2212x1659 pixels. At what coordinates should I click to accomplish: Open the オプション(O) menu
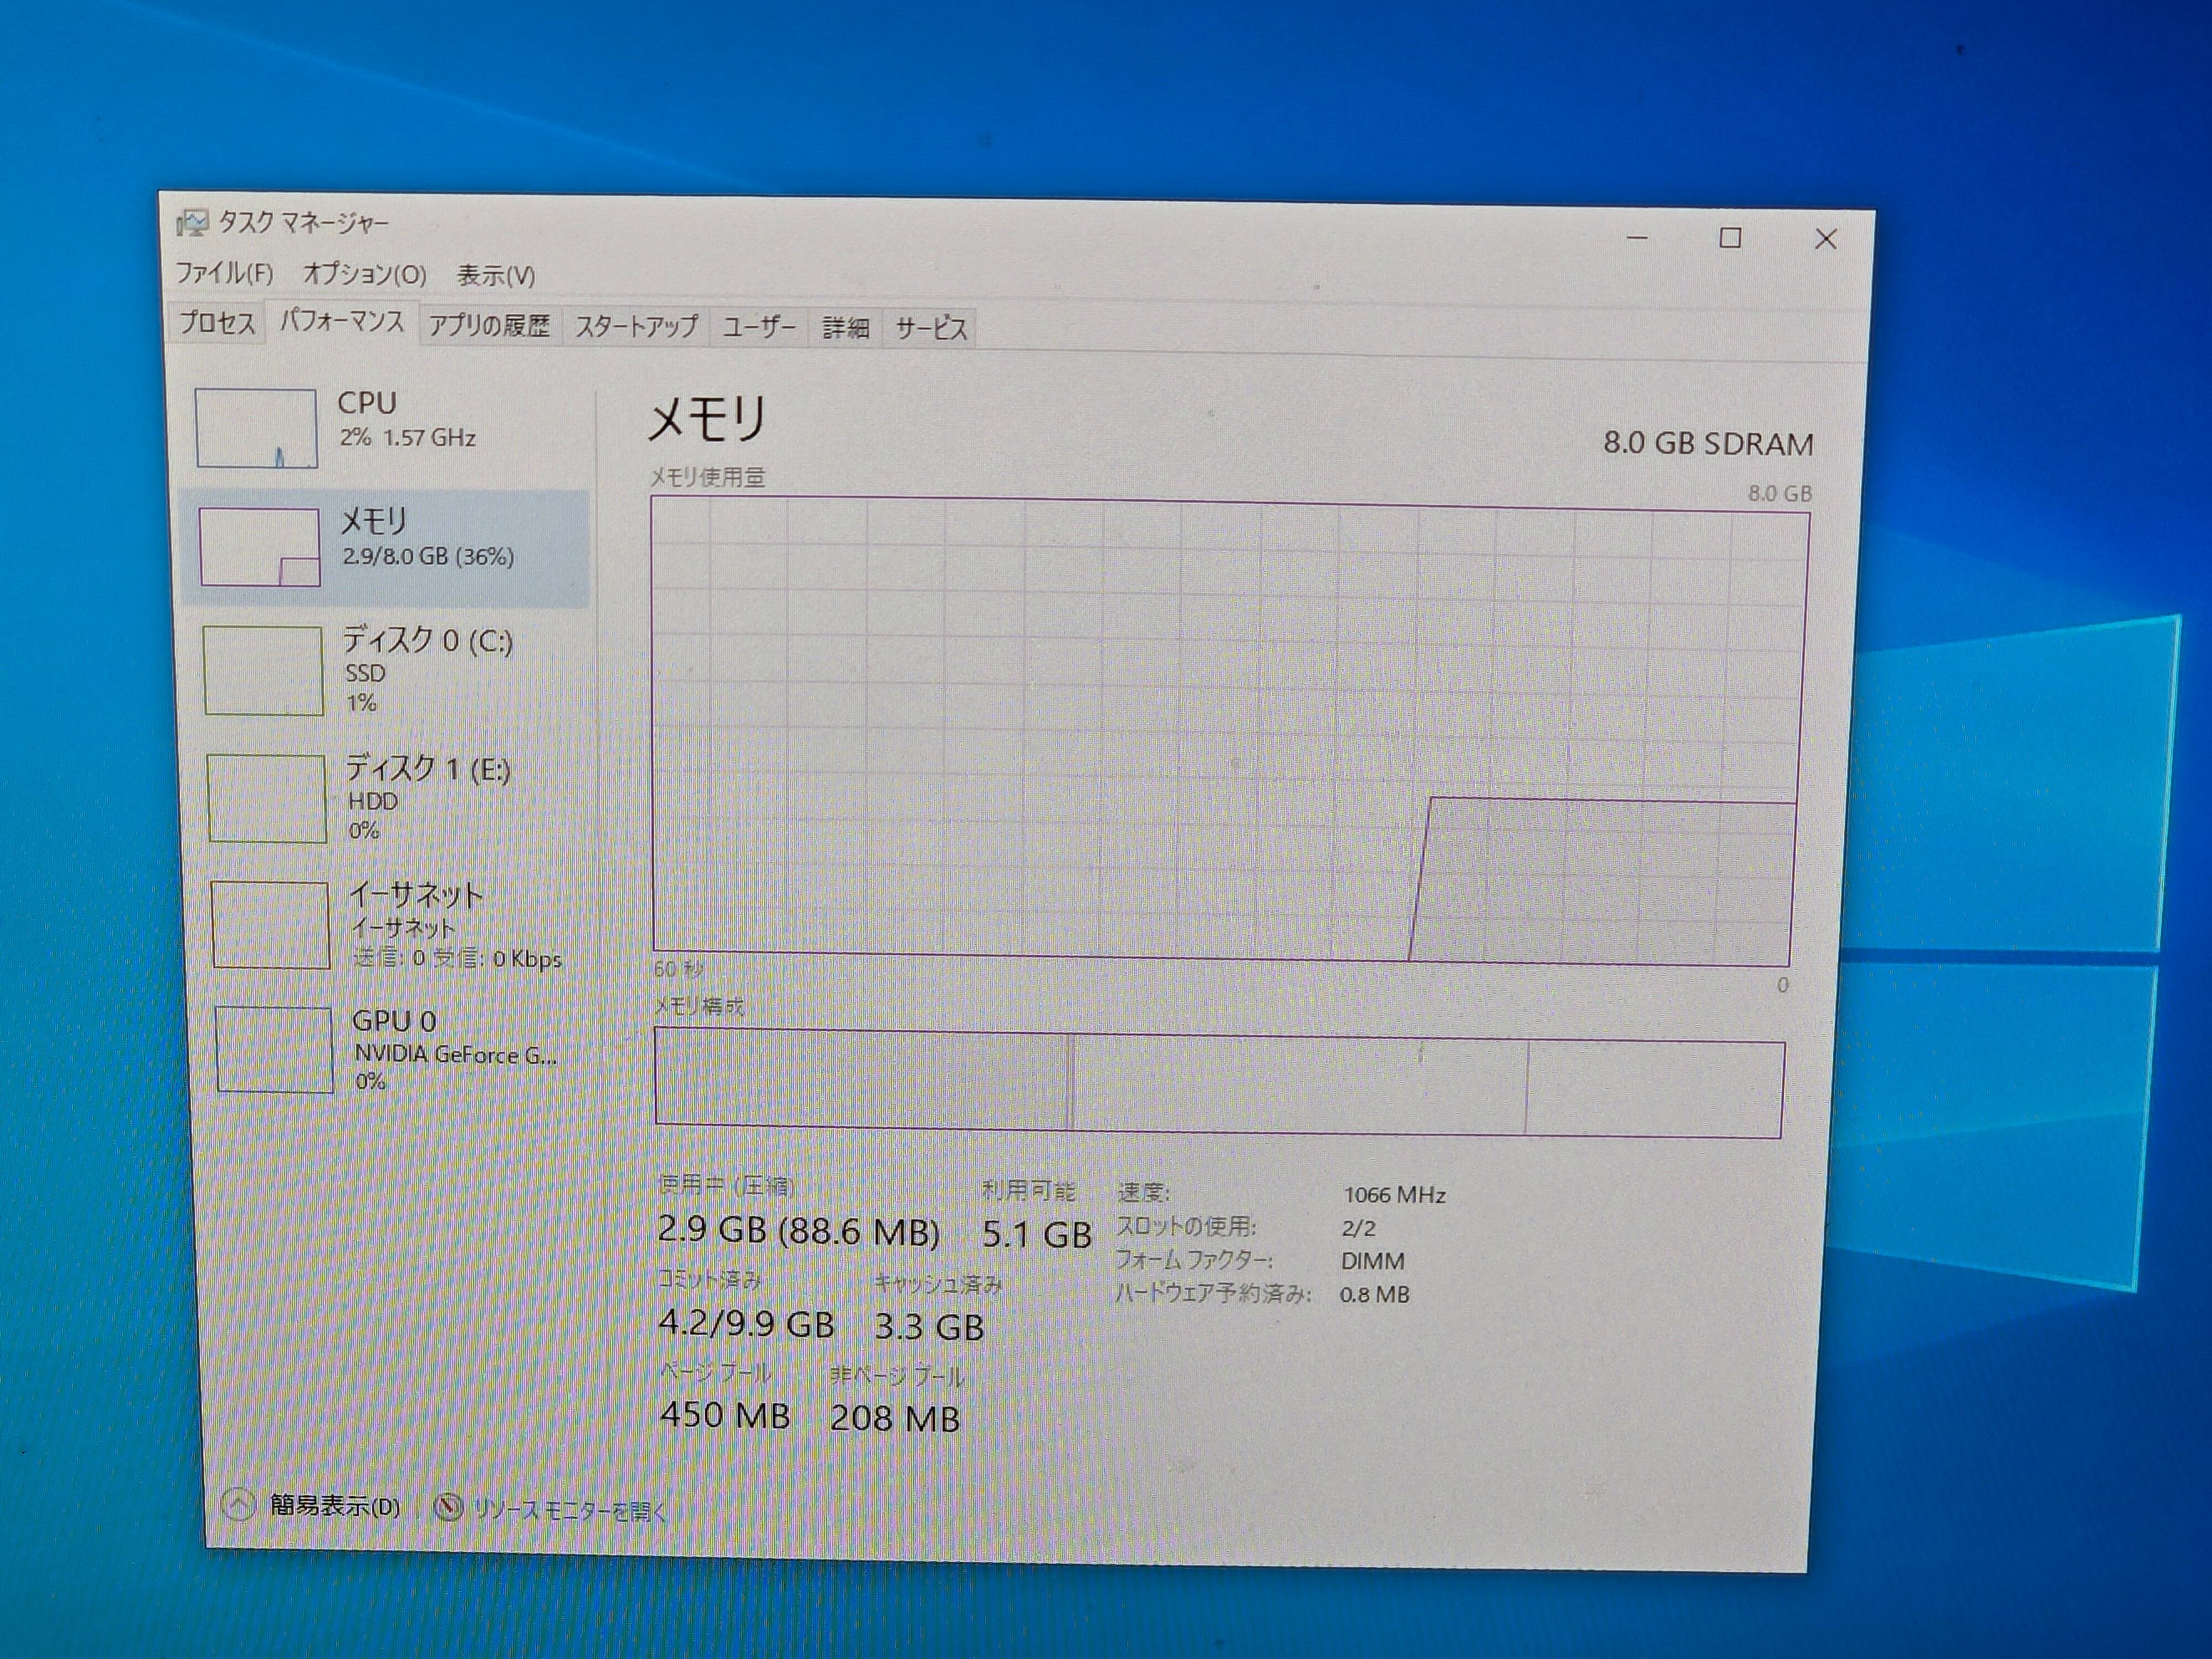pyautogui.click(x=364, y=274)
